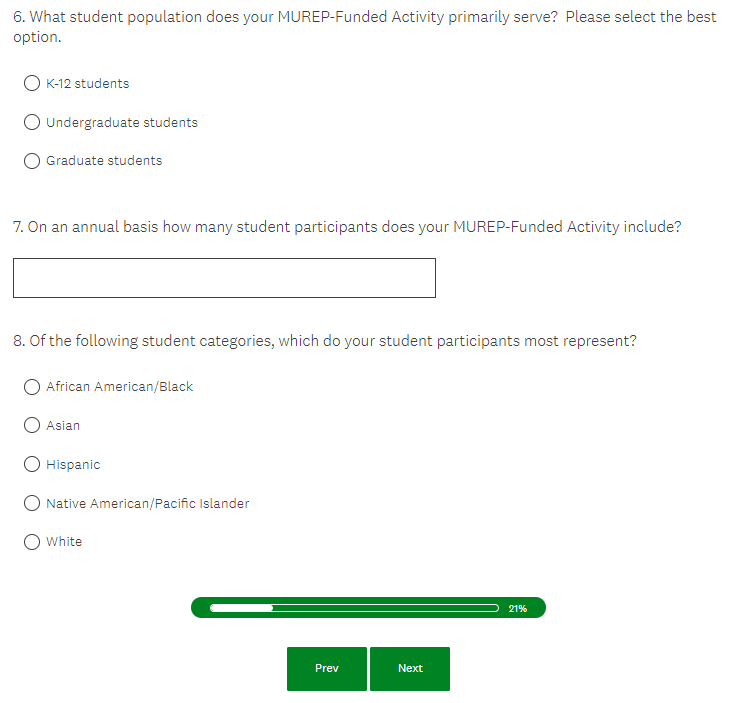The width and height of the screenshot is (747, 703).
Task: Choose the Undergraduate students radio button
Action: [x=32, y=123]
